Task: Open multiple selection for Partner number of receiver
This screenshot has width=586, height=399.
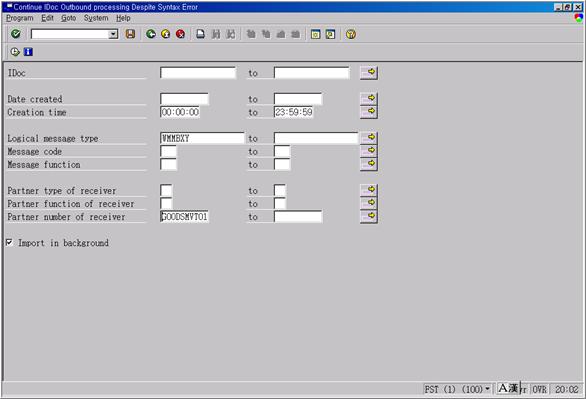Action: 369,217
